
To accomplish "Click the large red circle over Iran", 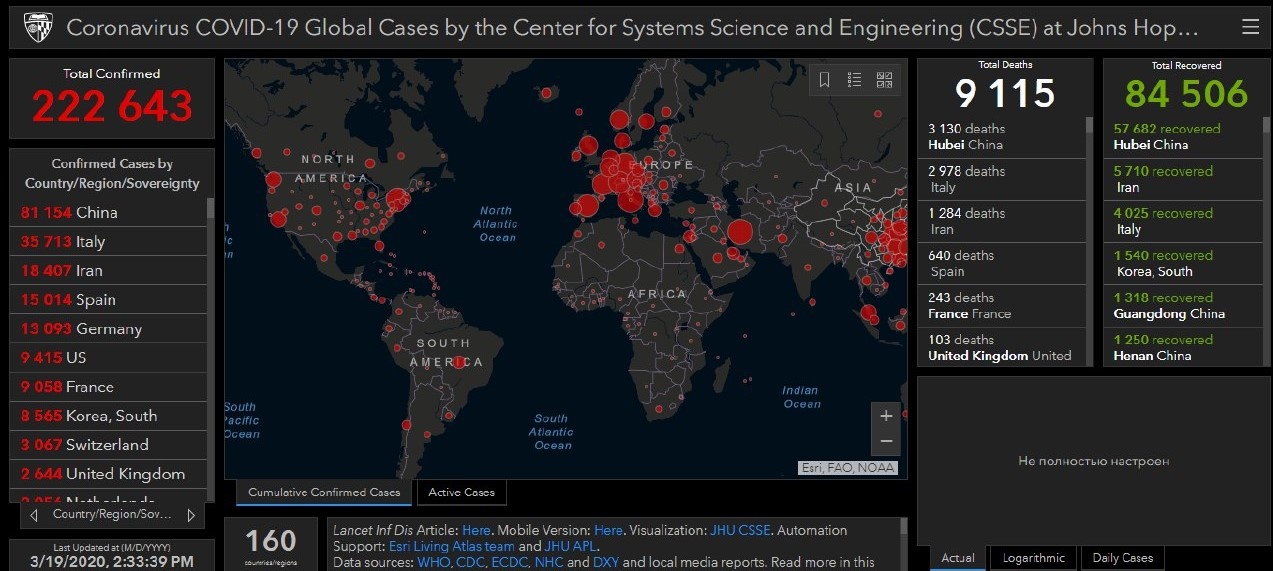I will (x=739, y=233).
